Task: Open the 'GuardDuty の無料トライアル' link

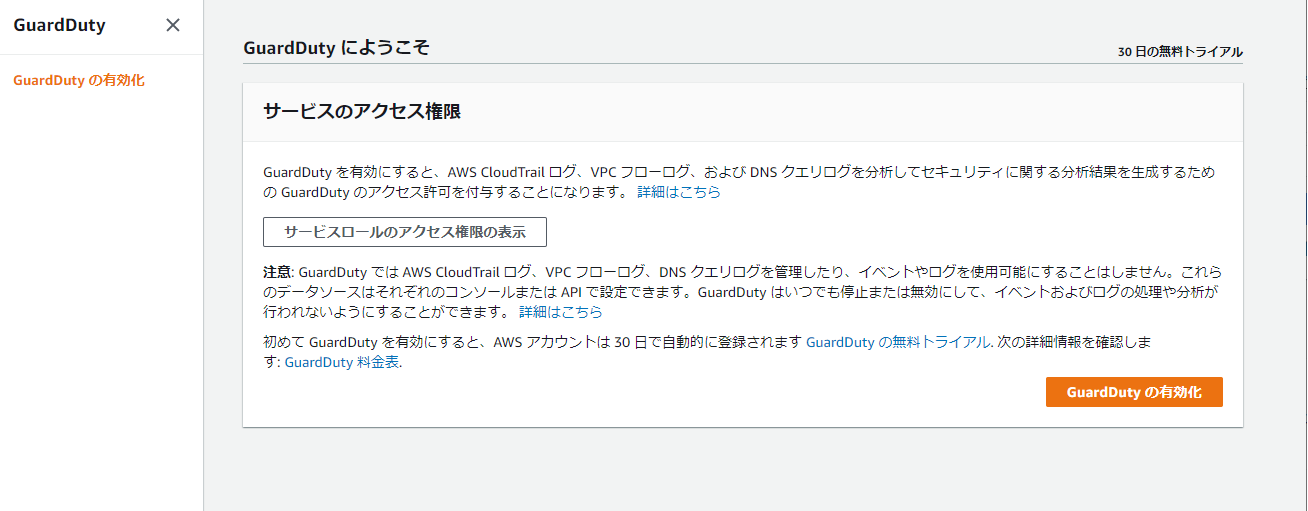Action: [x=898, y=342]
